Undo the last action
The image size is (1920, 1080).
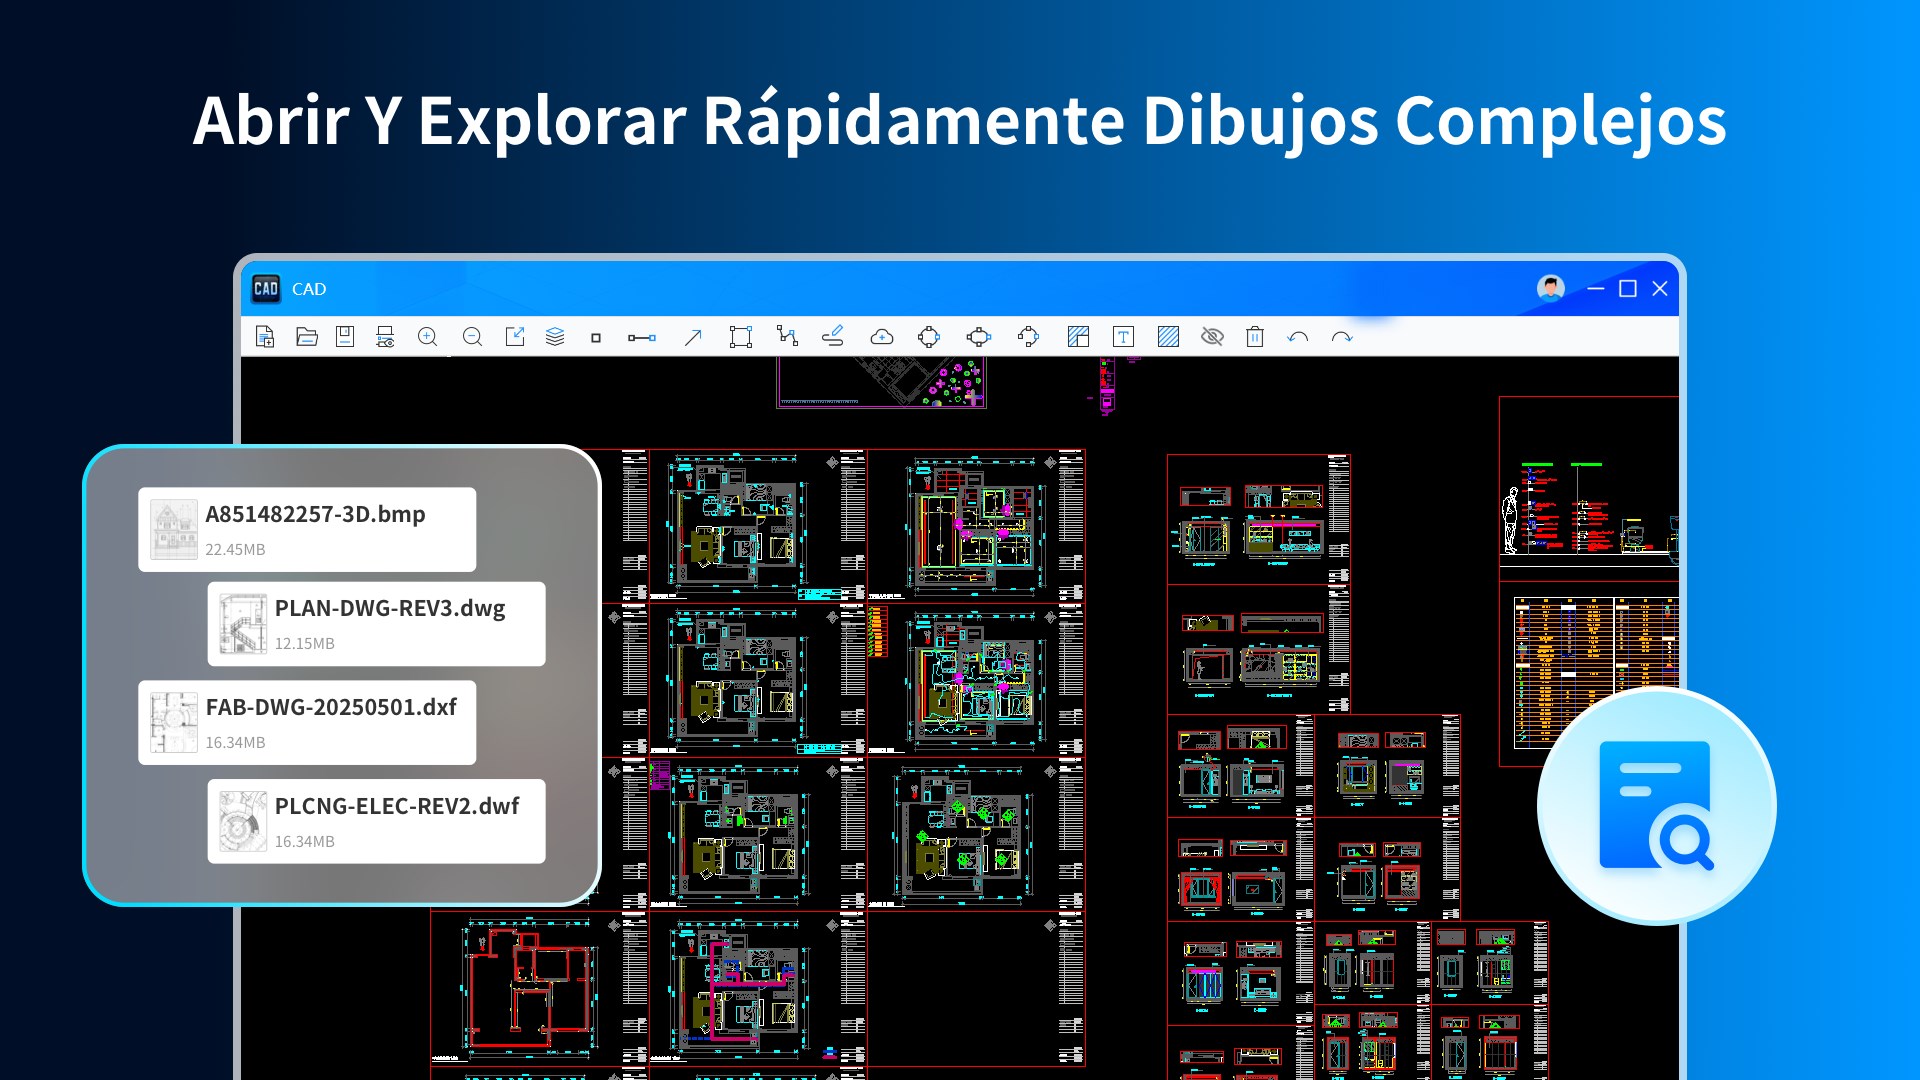coord(1298,337)
